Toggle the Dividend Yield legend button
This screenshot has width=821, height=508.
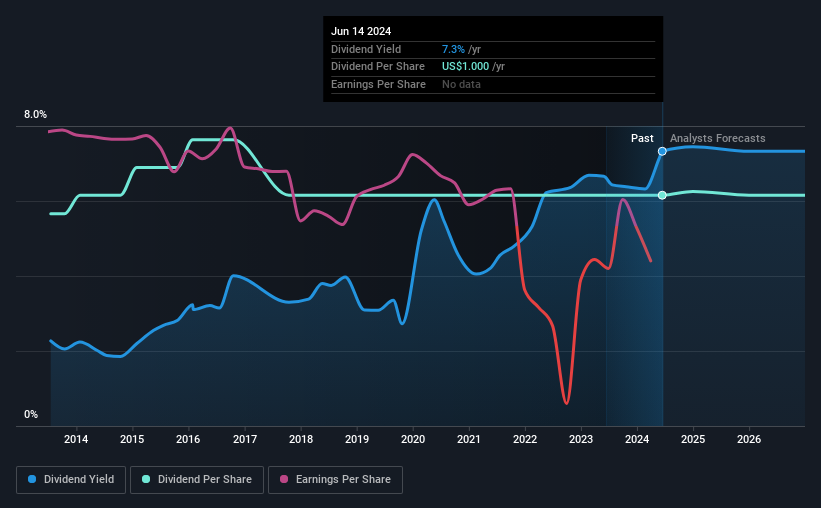(x=71, y=479)
